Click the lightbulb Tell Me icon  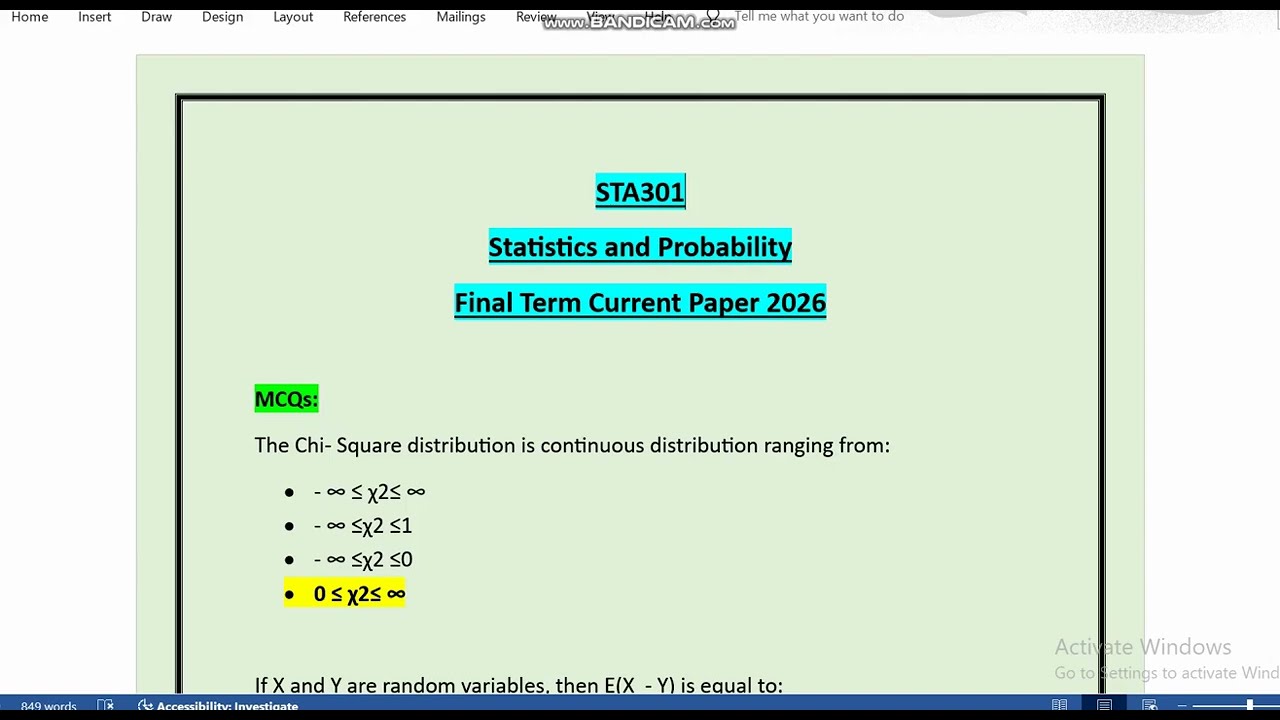(713, 16)
